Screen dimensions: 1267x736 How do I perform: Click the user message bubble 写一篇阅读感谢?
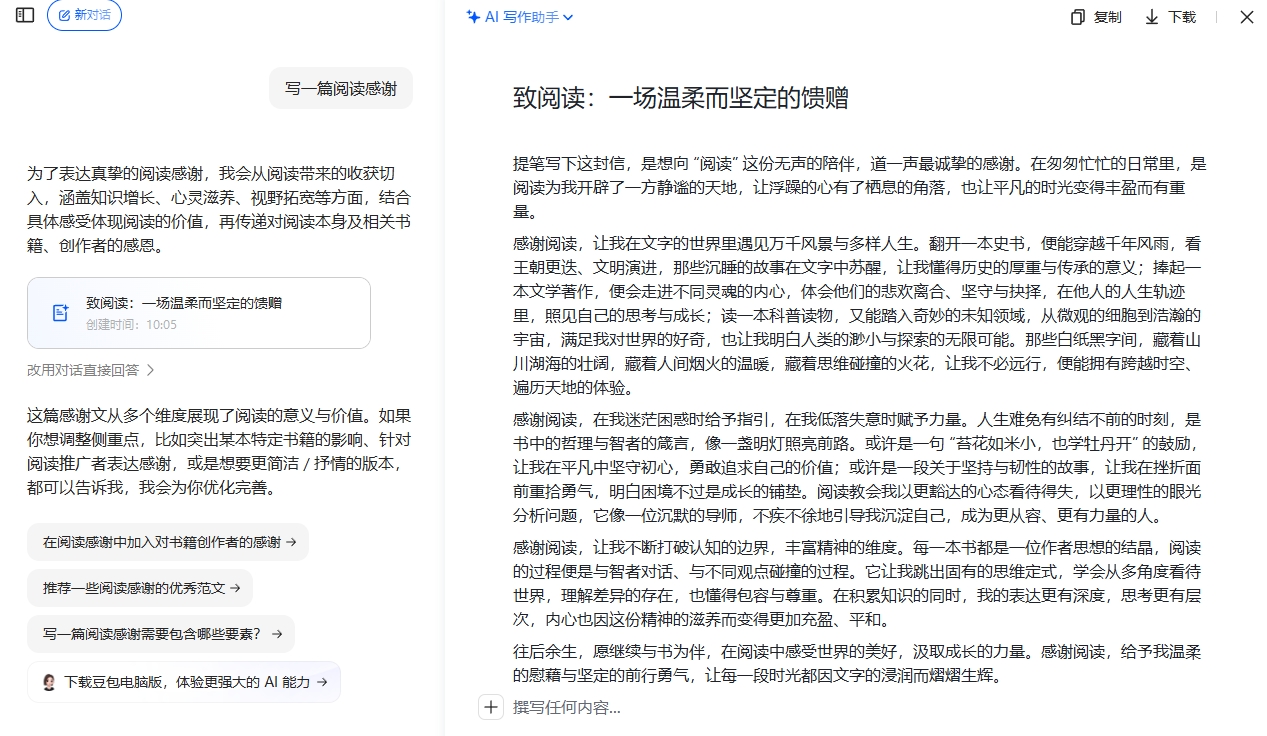[341, 89]
